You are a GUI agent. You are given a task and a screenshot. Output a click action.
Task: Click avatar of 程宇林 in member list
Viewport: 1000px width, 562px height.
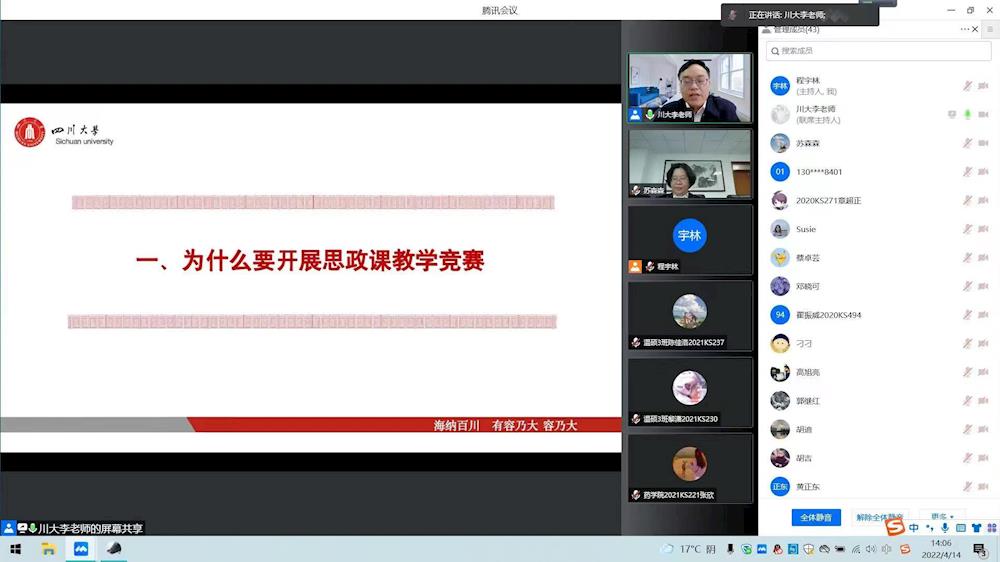click(780, 85)
